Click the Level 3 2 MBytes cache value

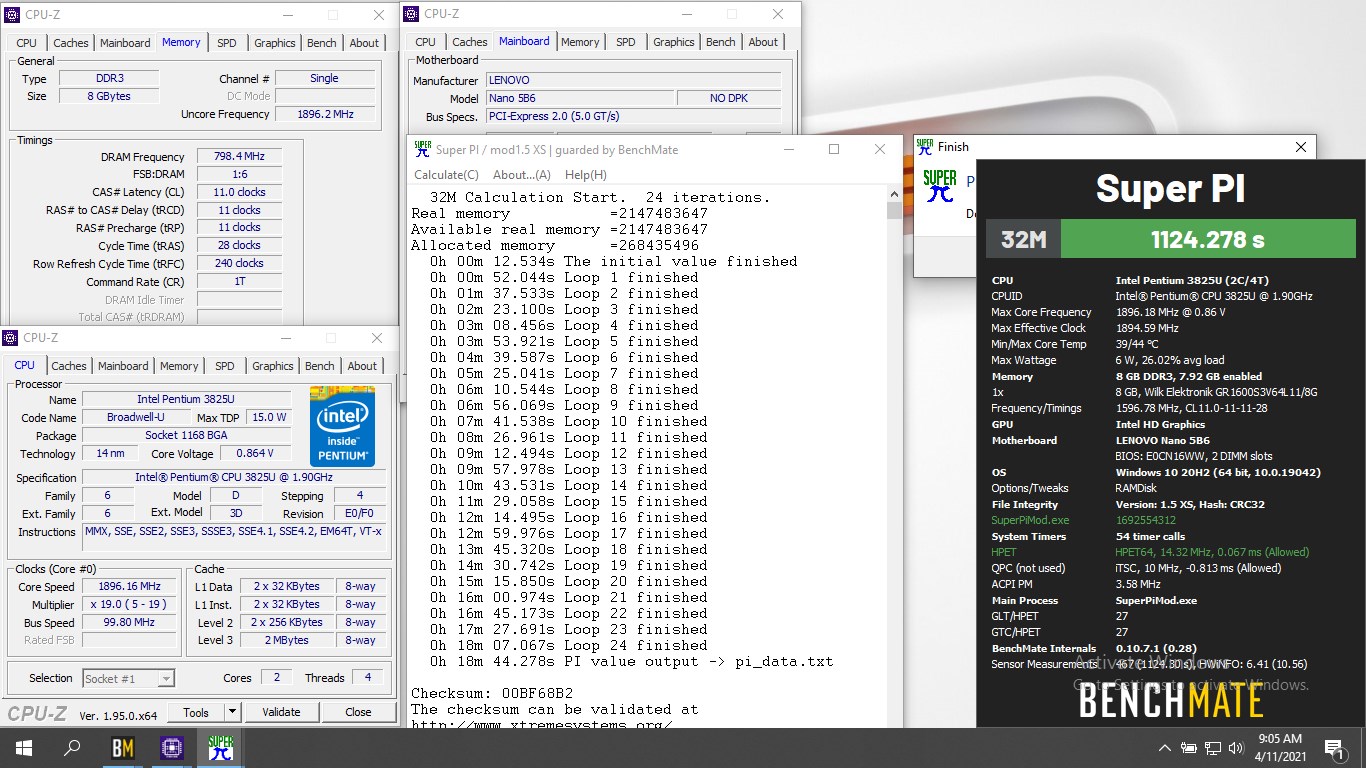tap(287, 640)
